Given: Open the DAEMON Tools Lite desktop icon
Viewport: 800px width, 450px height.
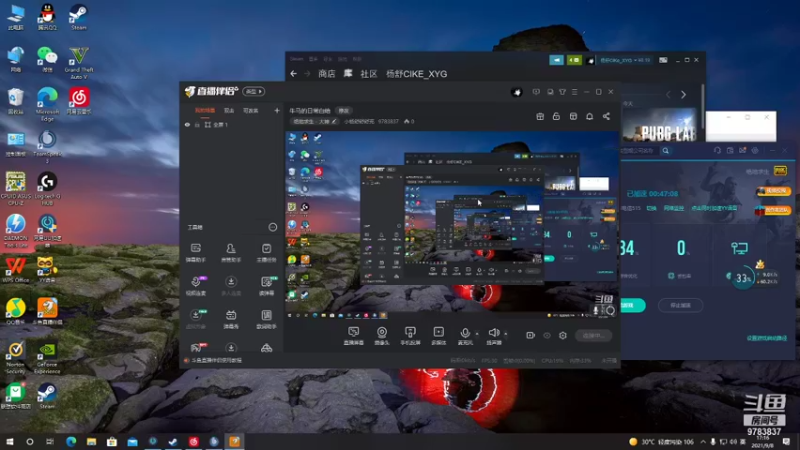Looking at the screenshot, I should coord(15,231).
